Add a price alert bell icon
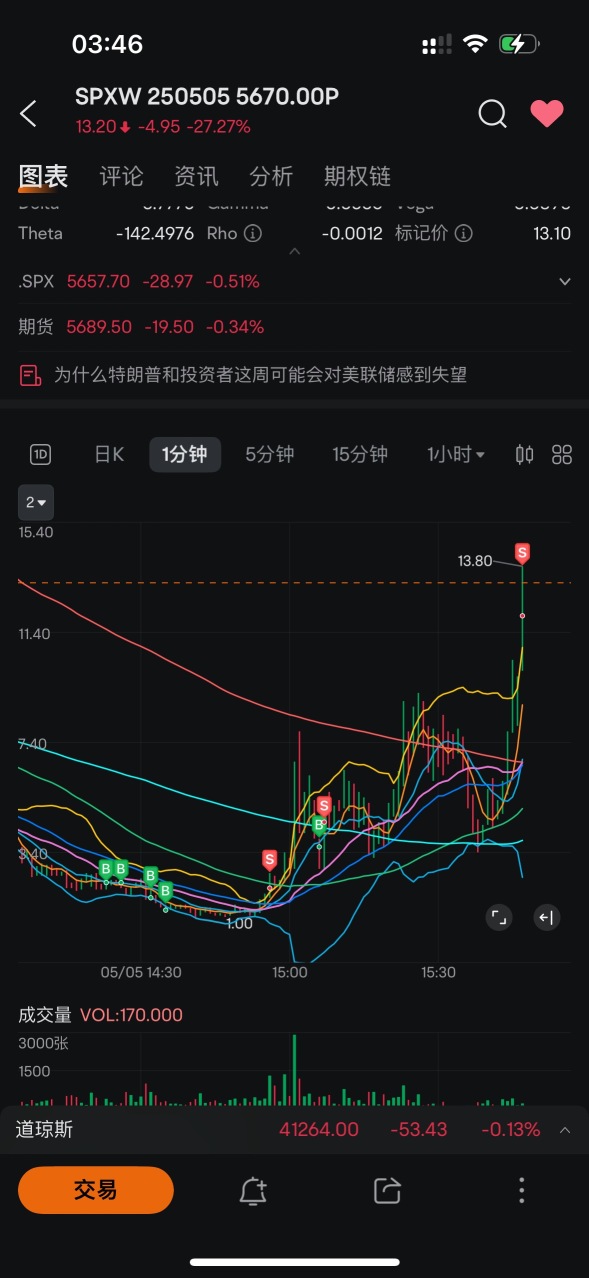 253,1190
